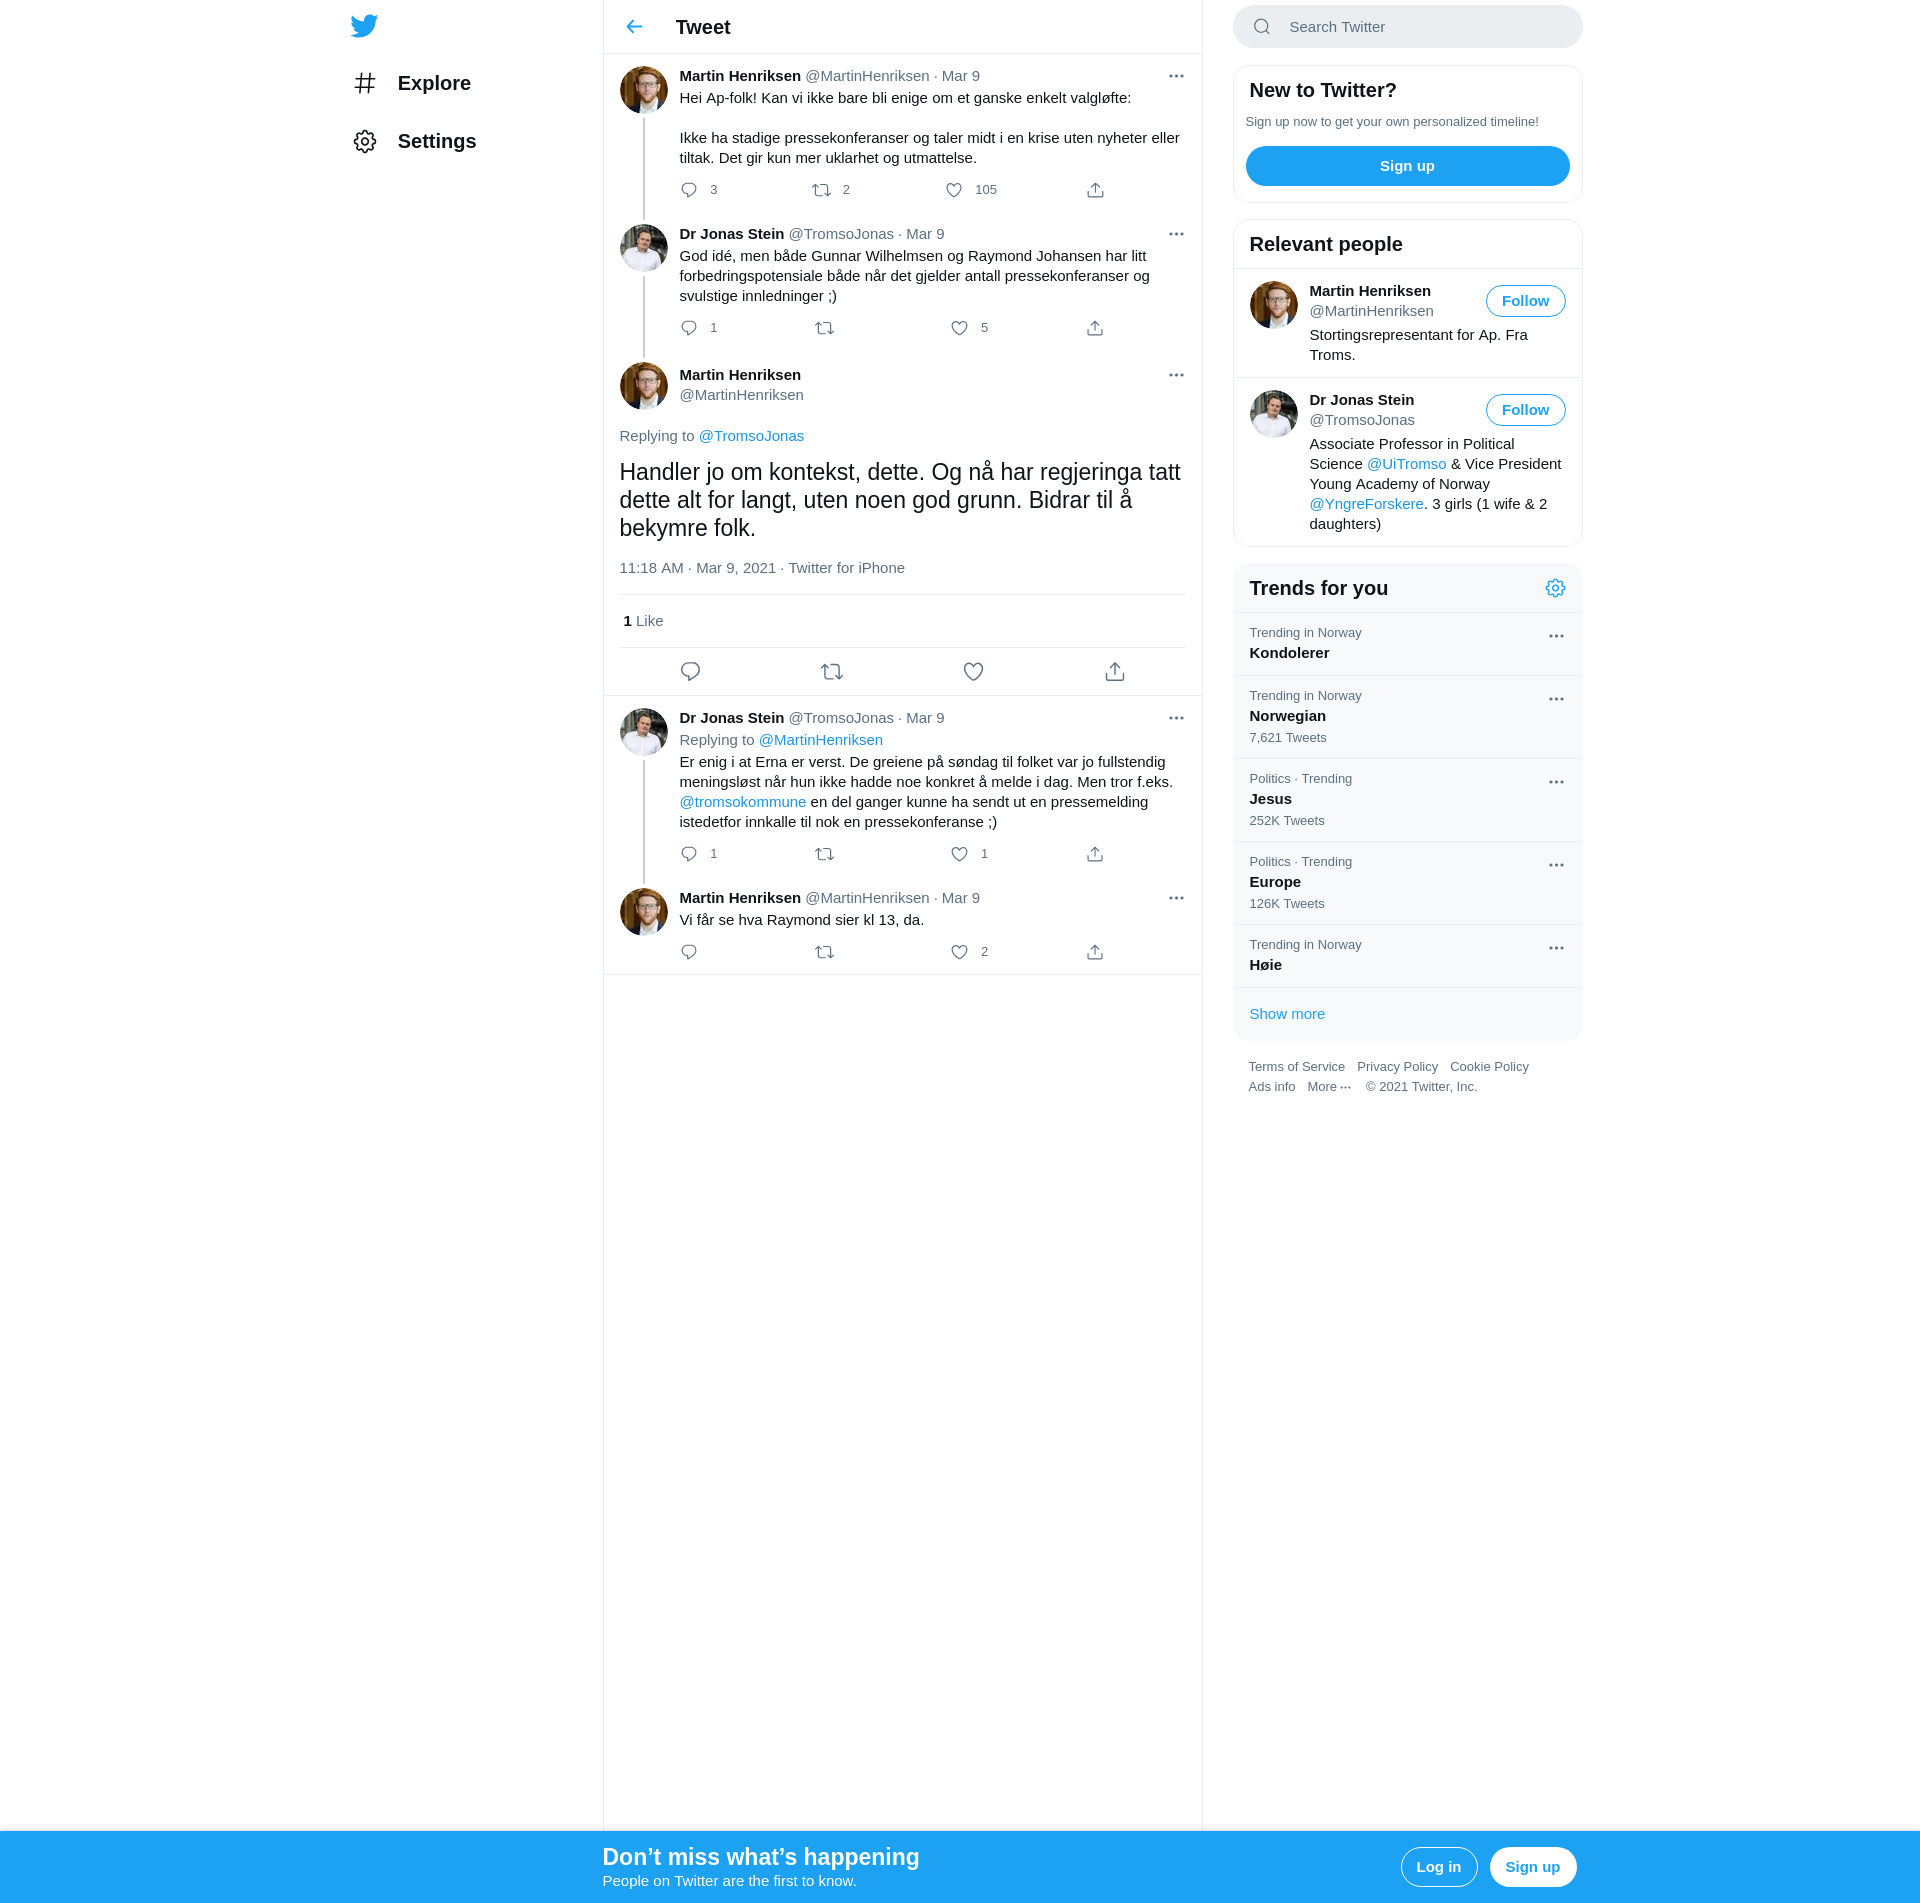Share the Er enig i at Erna tweet
The width and height of the screenshot is (1920, 1903).
1095,854
